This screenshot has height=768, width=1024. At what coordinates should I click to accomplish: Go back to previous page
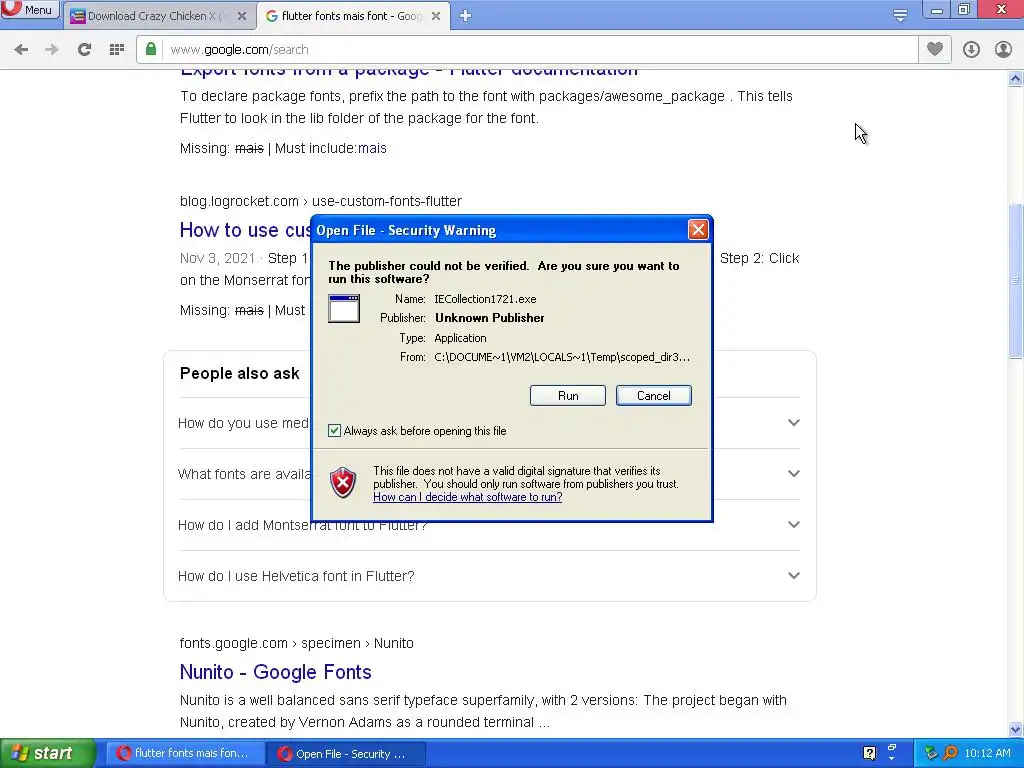(21, 50)
